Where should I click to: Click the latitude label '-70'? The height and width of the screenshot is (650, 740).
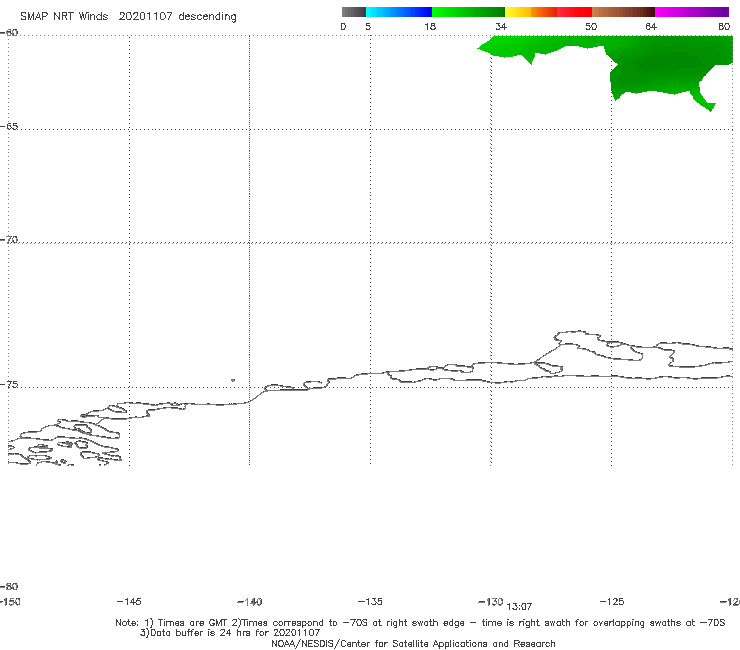tap(9, 240)
